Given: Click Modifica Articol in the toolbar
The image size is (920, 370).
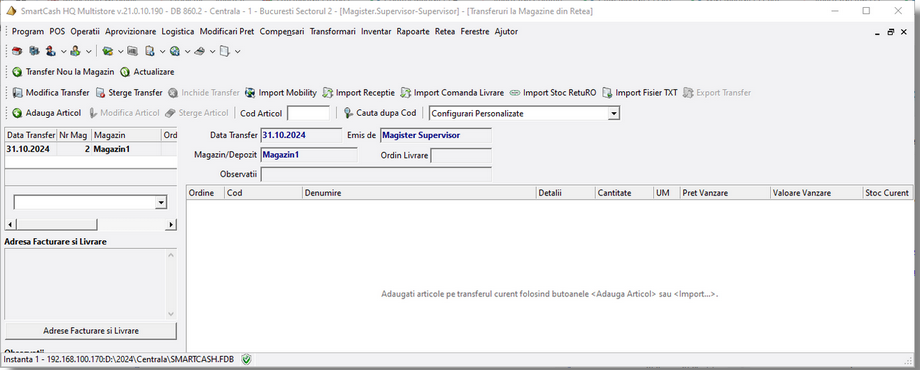Looking at the screenshot, I should coord(124,113).
